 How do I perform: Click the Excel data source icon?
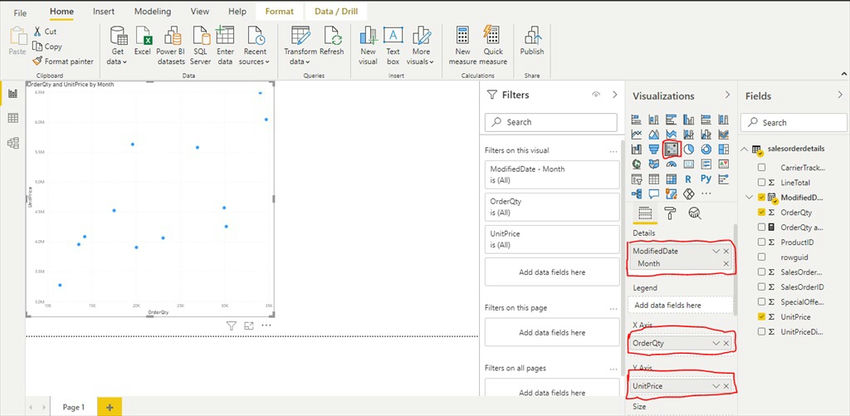tap(142, 41)
